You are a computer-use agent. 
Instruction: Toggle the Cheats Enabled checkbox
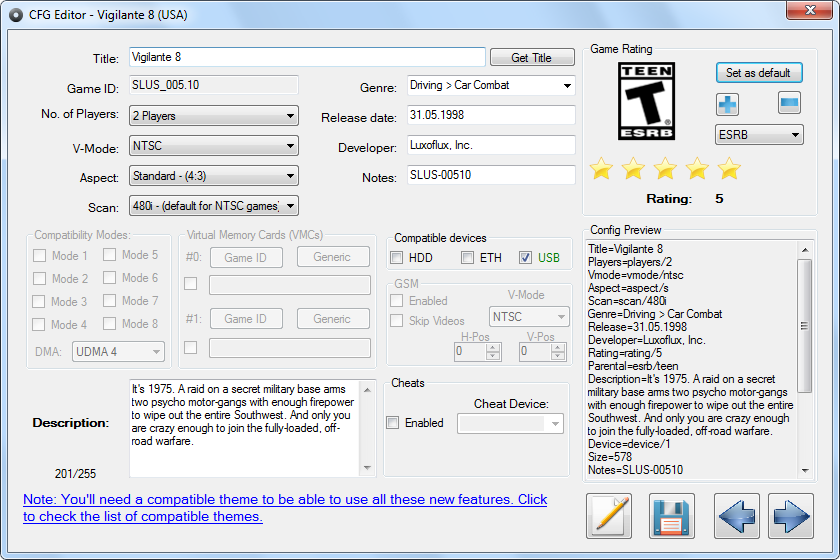393,423
